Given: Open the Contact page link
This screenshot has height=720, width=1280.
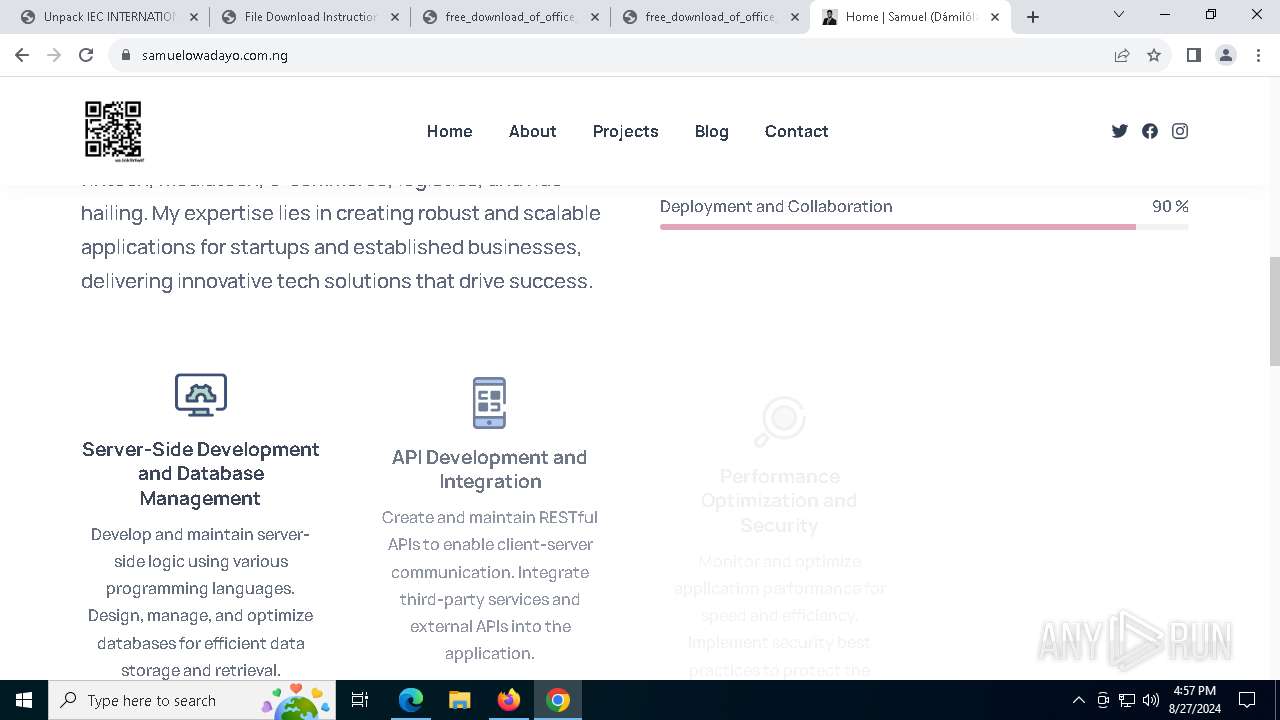Looking at the screenshot, I should 796,131.
